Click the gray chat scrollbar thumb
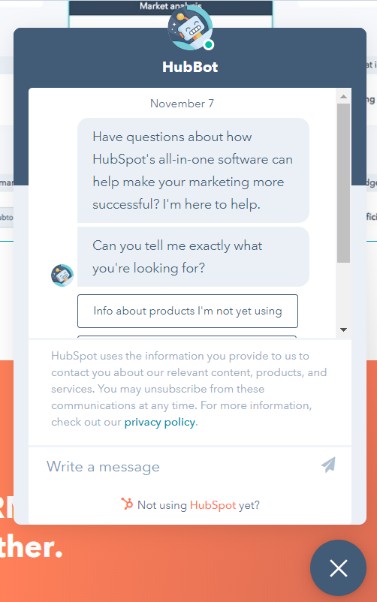377x602 pixels. coord(344,183)
